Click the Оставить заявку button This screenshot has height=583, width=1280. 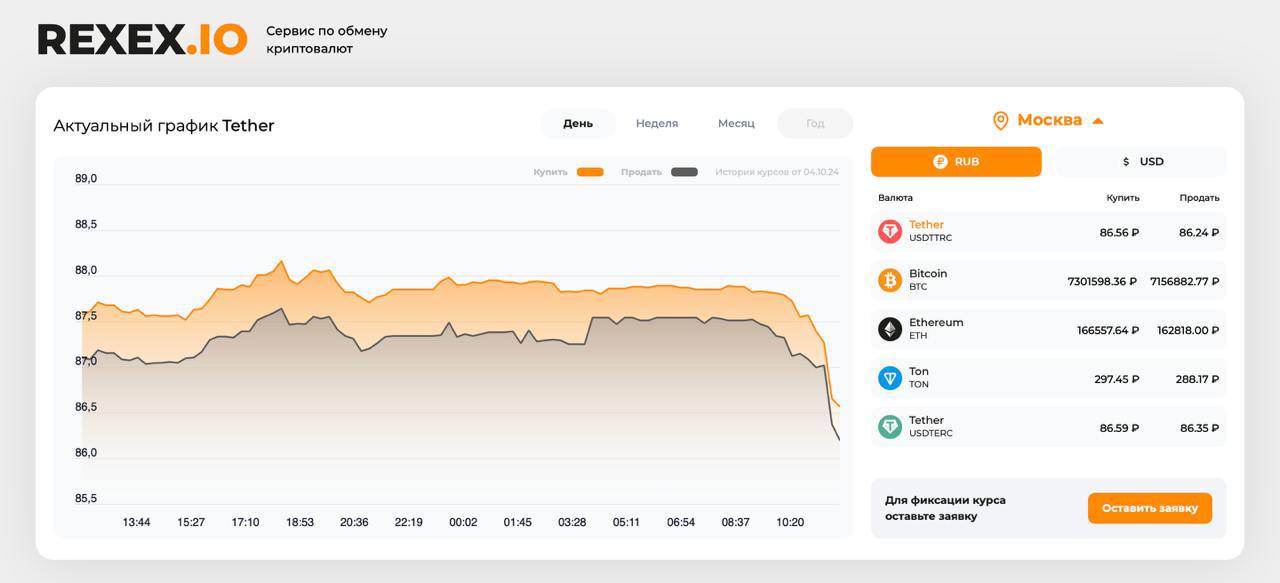[x=1150, y=508]
